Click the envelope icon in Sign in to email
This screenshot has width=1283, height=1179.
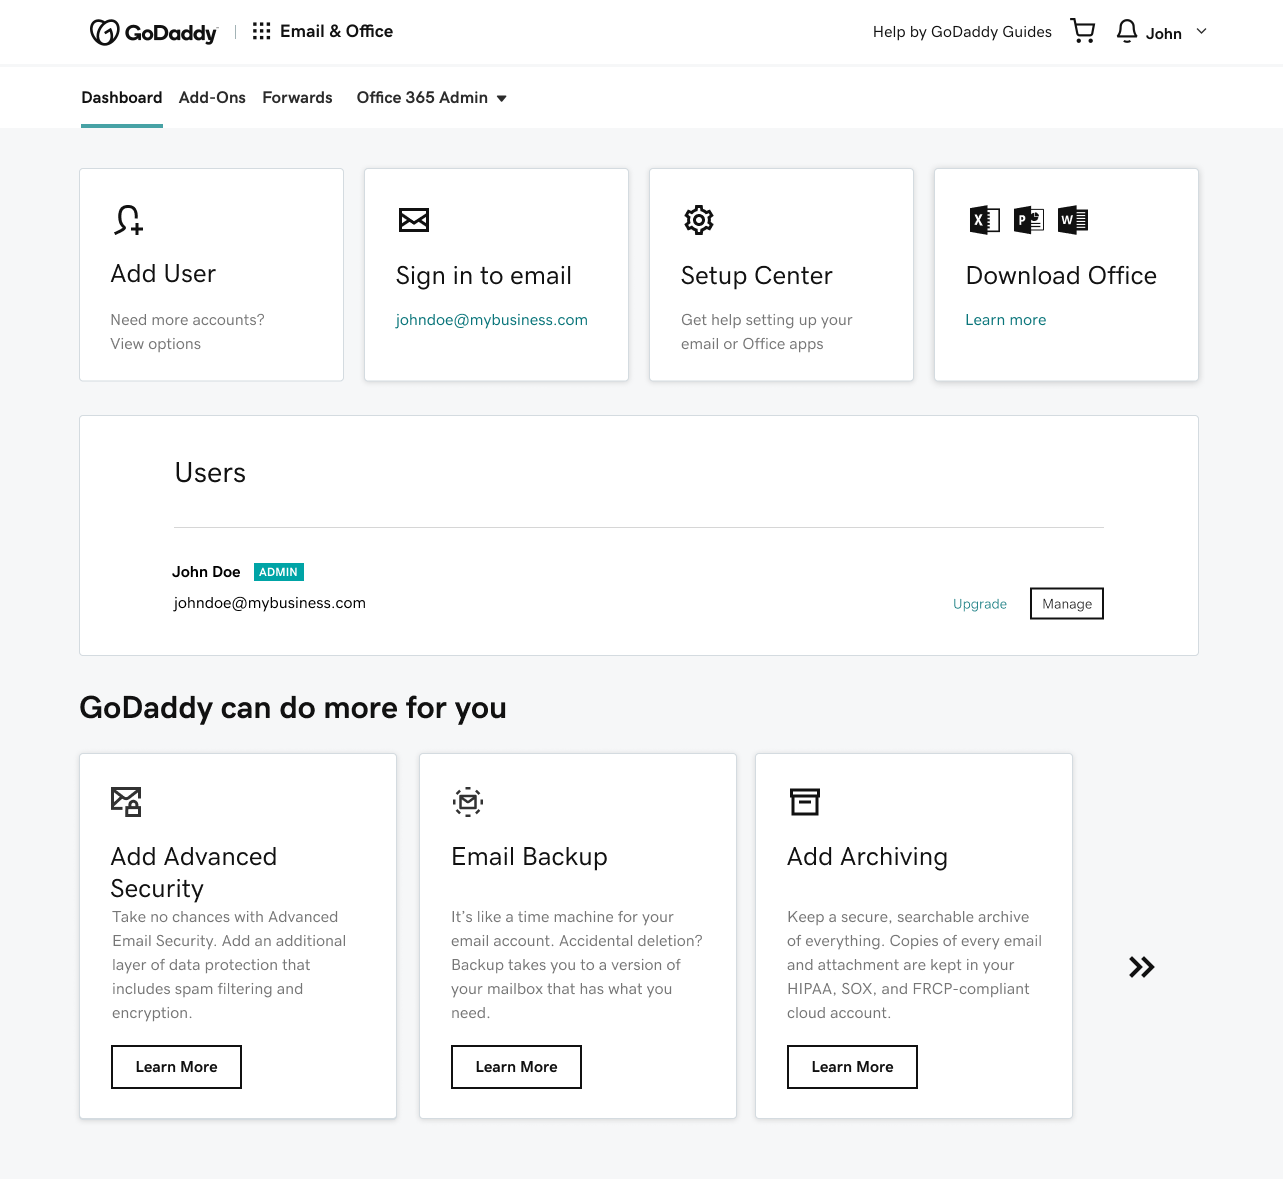tap(414, 220)
